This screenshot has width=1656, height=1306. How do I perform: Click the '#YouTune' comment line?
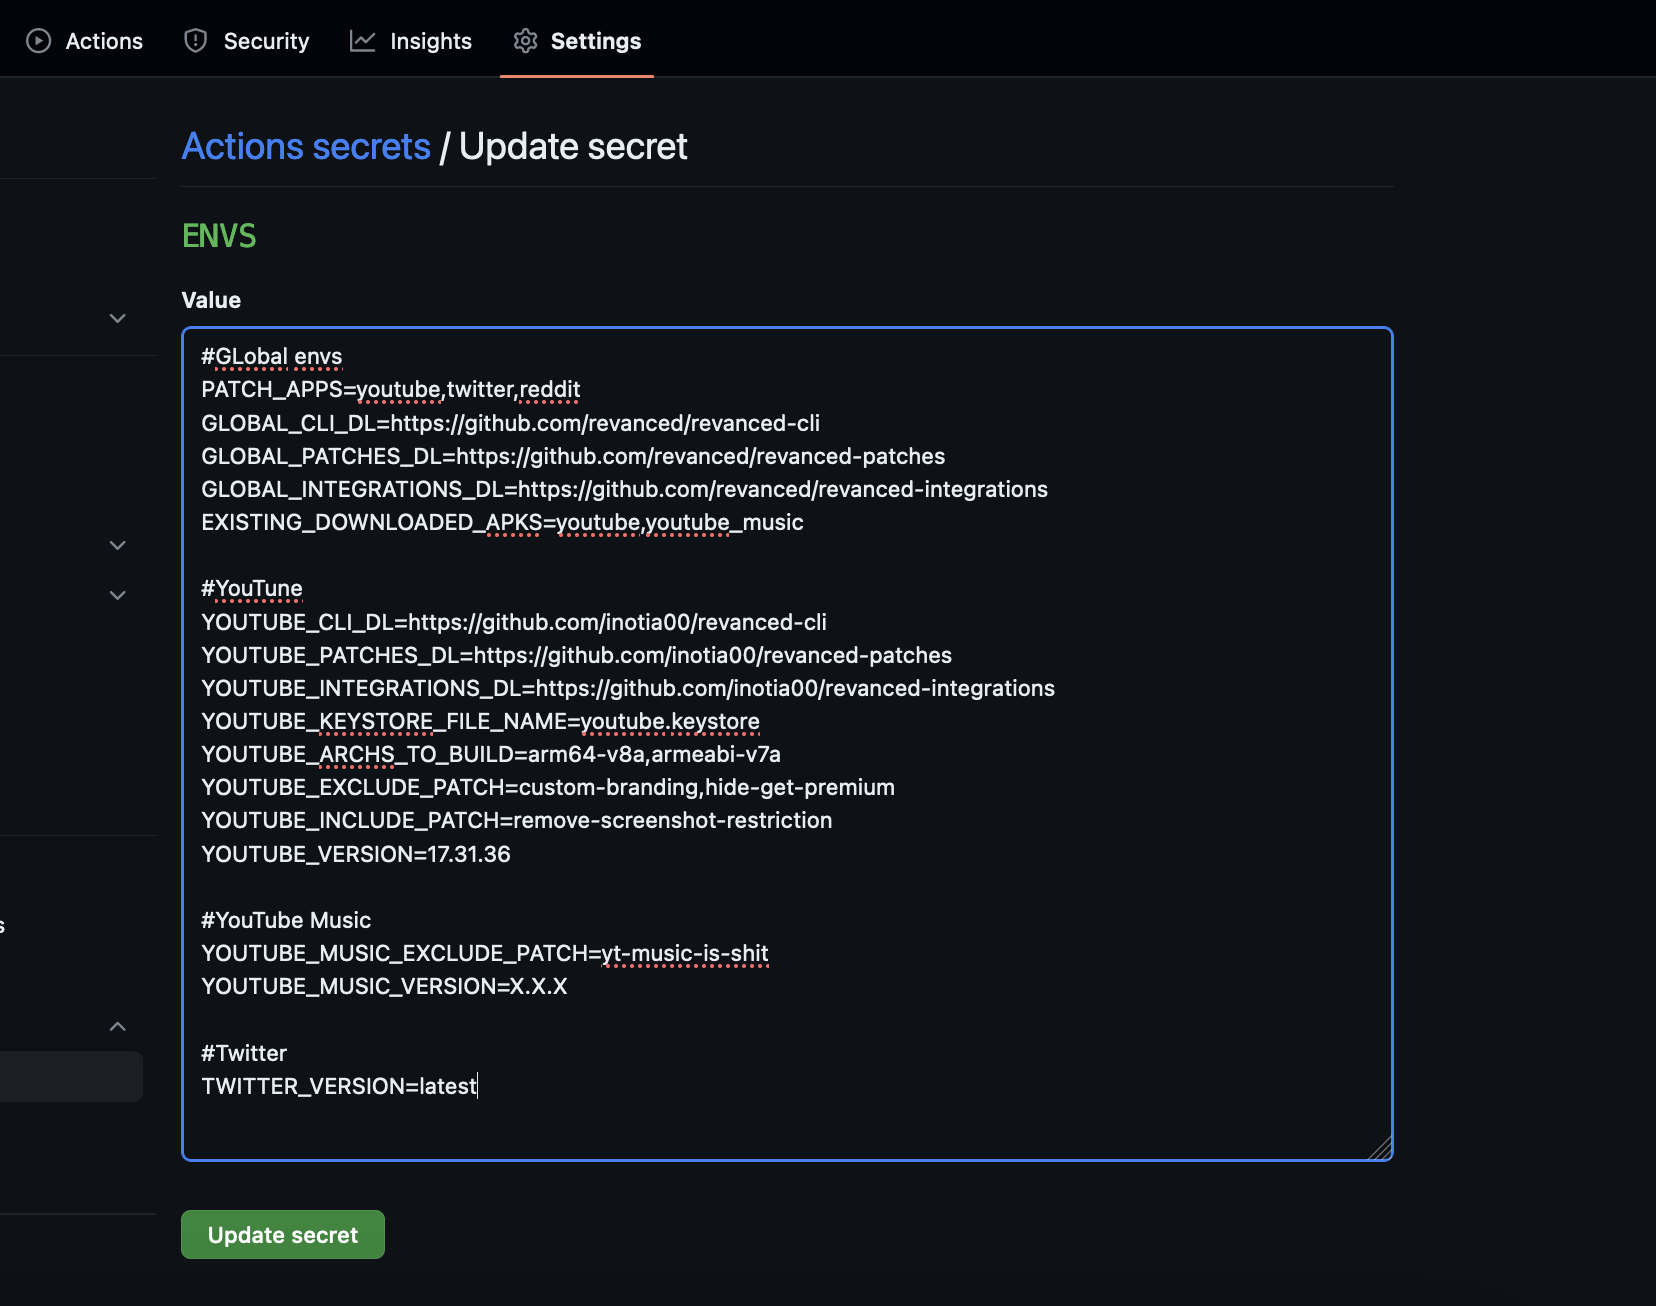click(252, 588)
